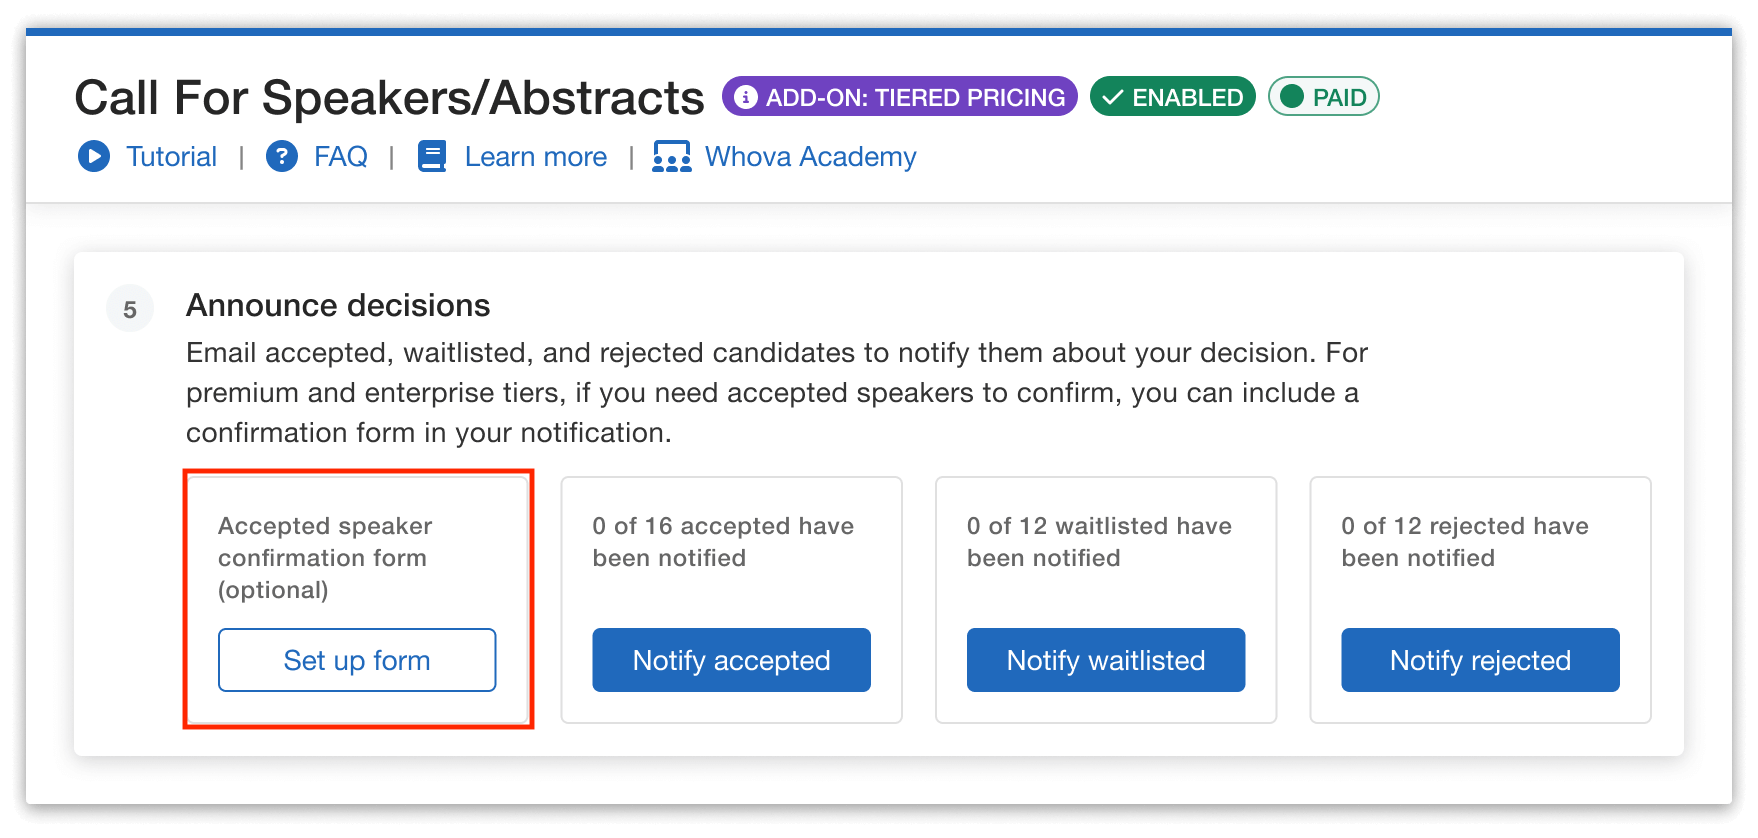This screenshot has height=838, width=1758.
Task: Open the Set up form dialog
Action: tap(357, 660)
